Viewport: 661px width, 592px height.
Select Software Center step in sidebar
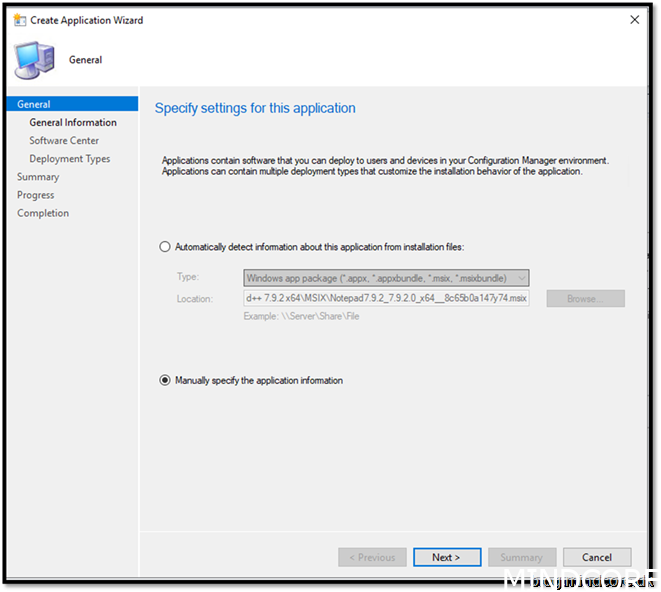(x=64, y=141)
